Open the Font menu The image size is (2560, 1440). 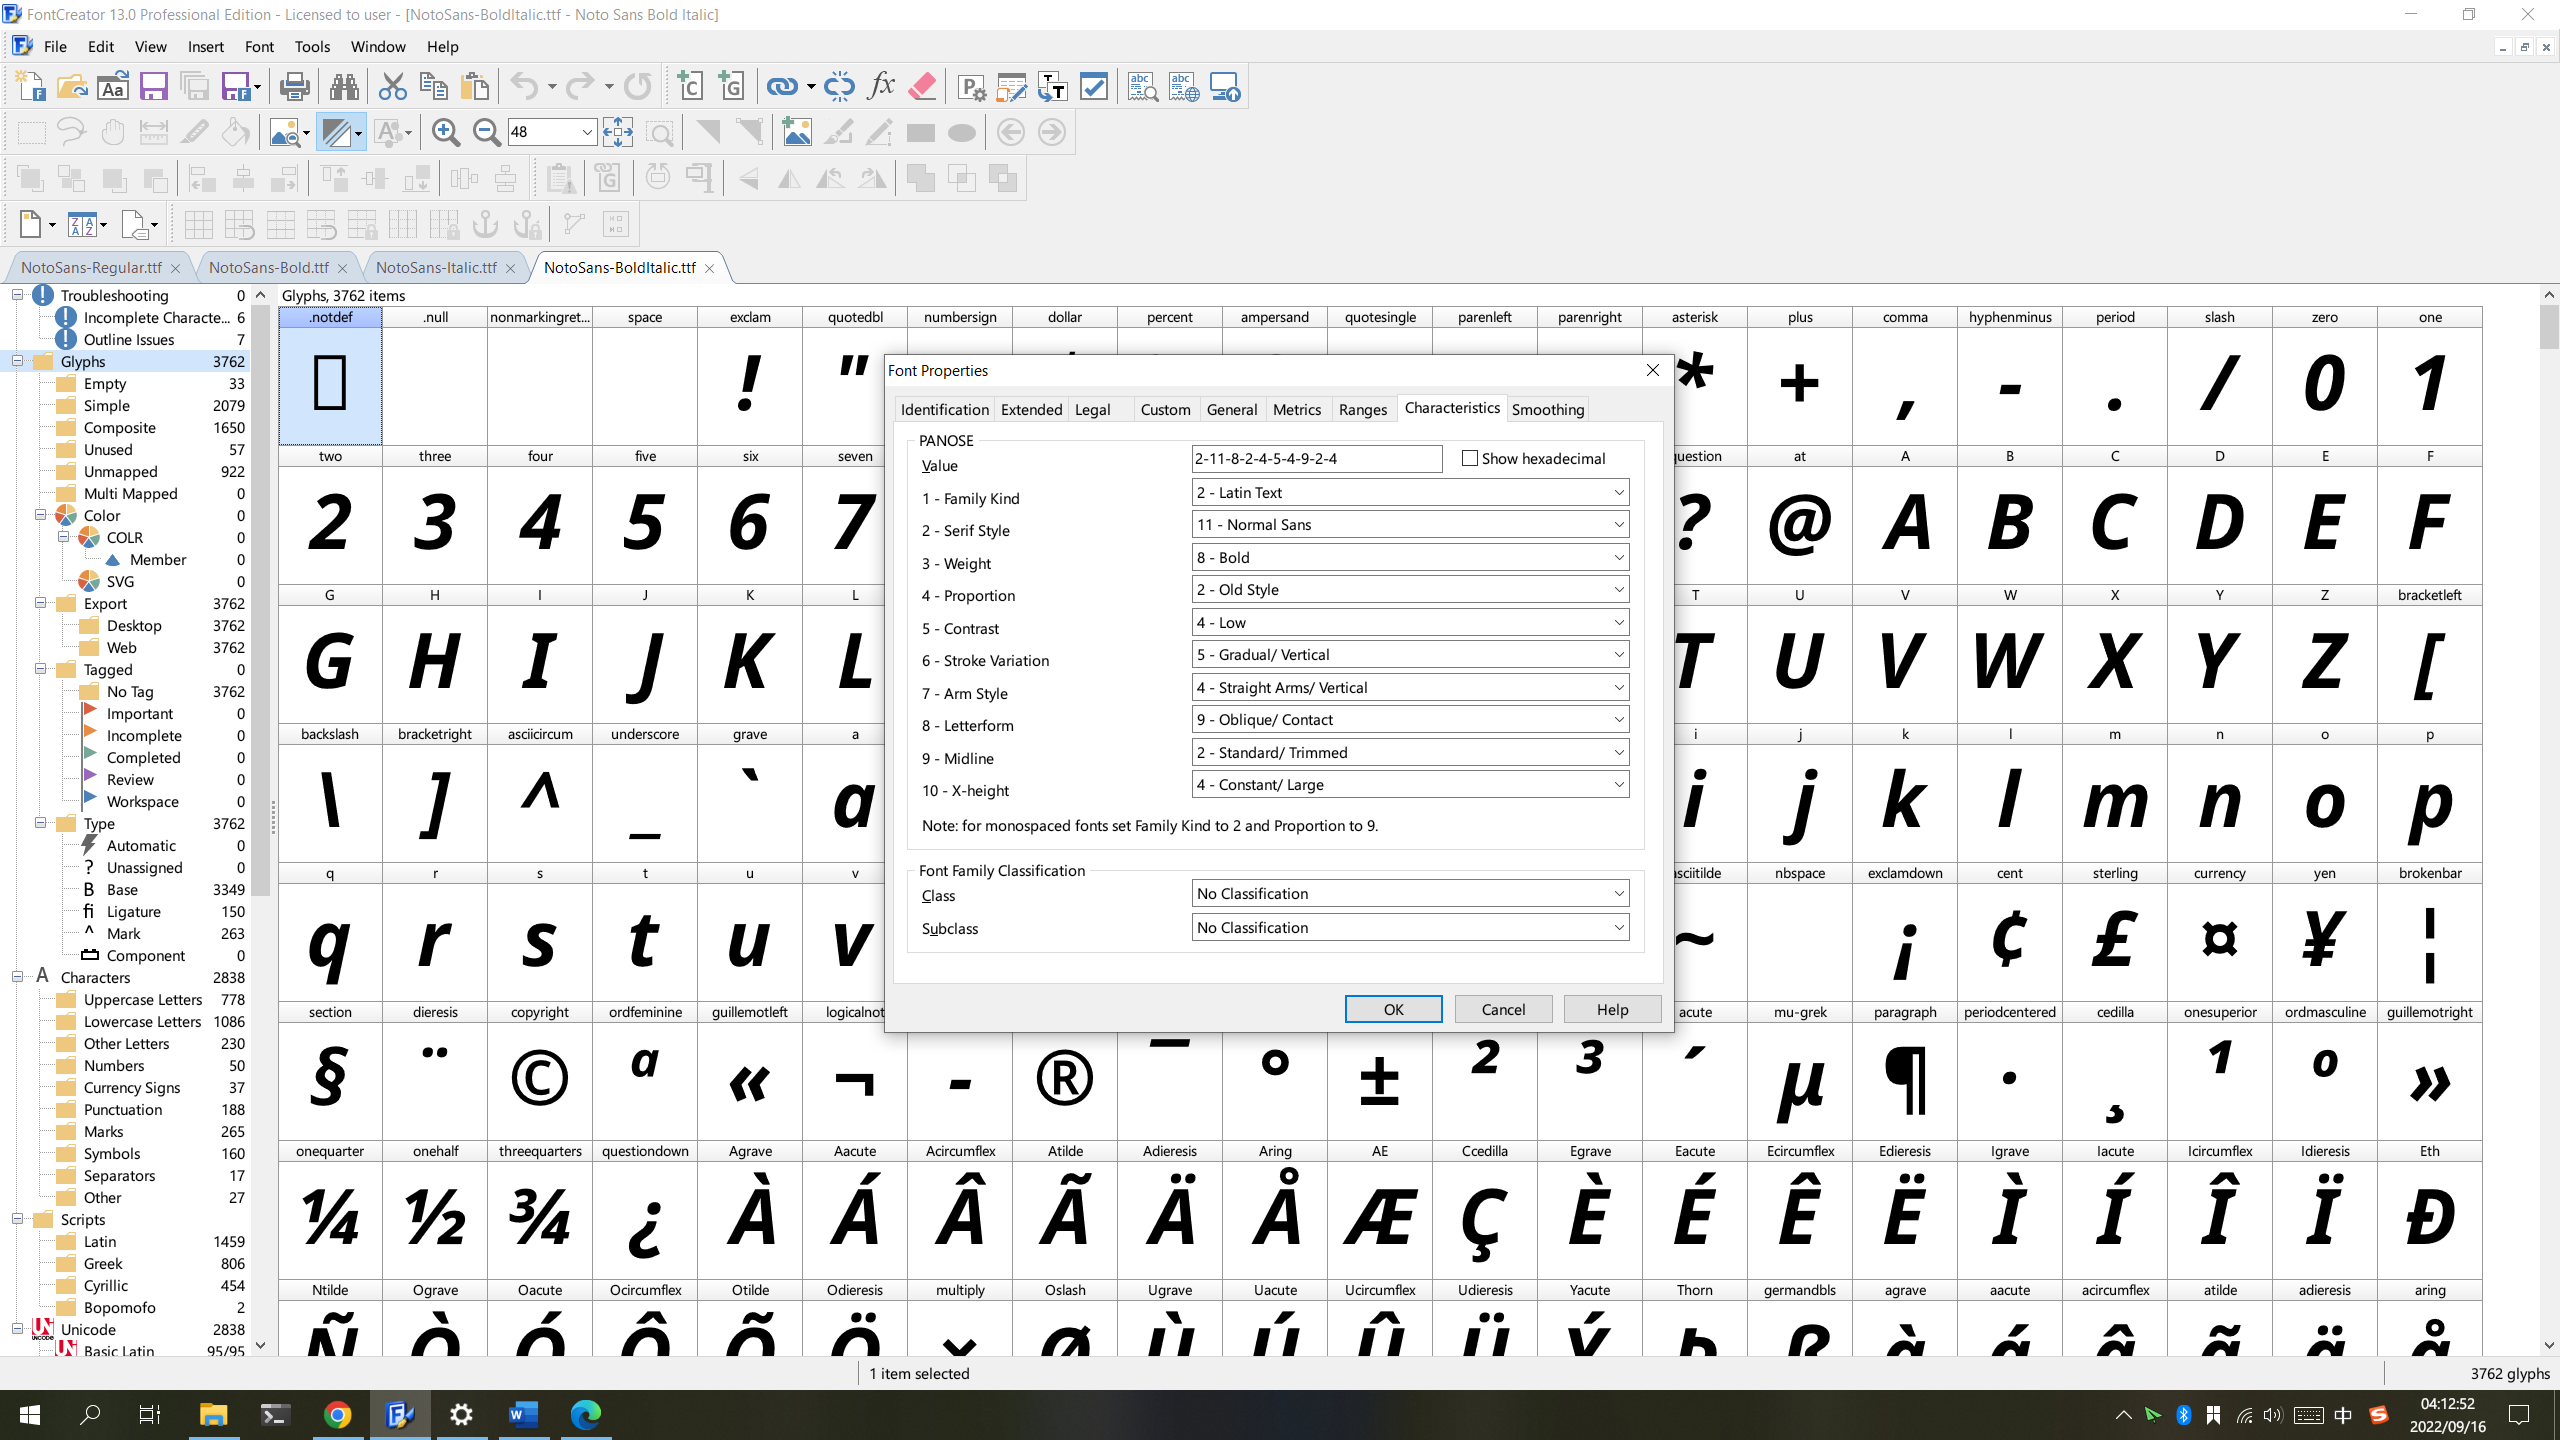[259, 46]
